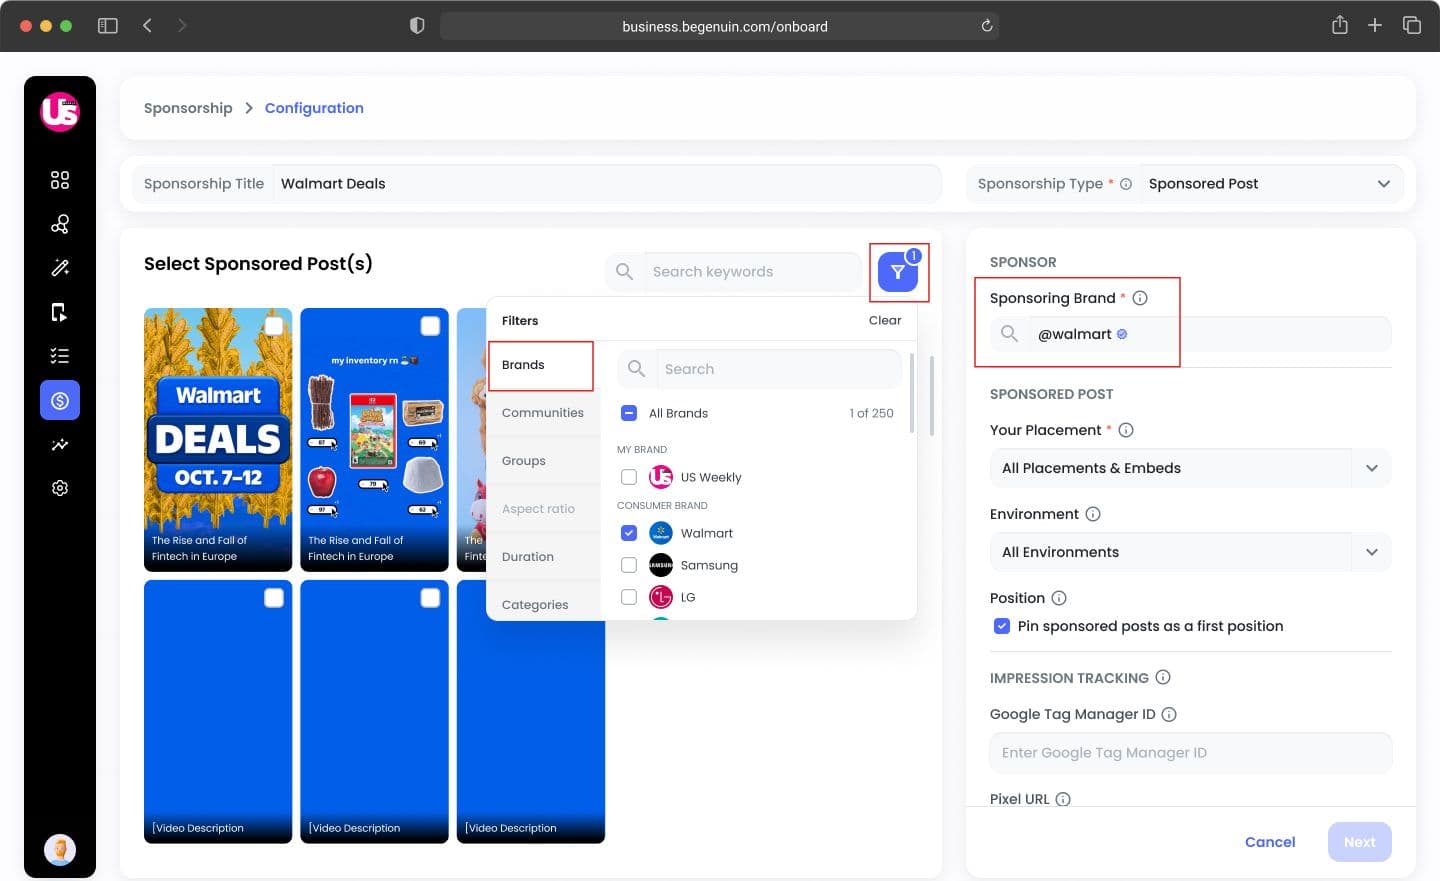The width and height of the screenshot is (1440, 881).
Task: Expand the All Environments dropdown
Action: (x=1190, y=552)
